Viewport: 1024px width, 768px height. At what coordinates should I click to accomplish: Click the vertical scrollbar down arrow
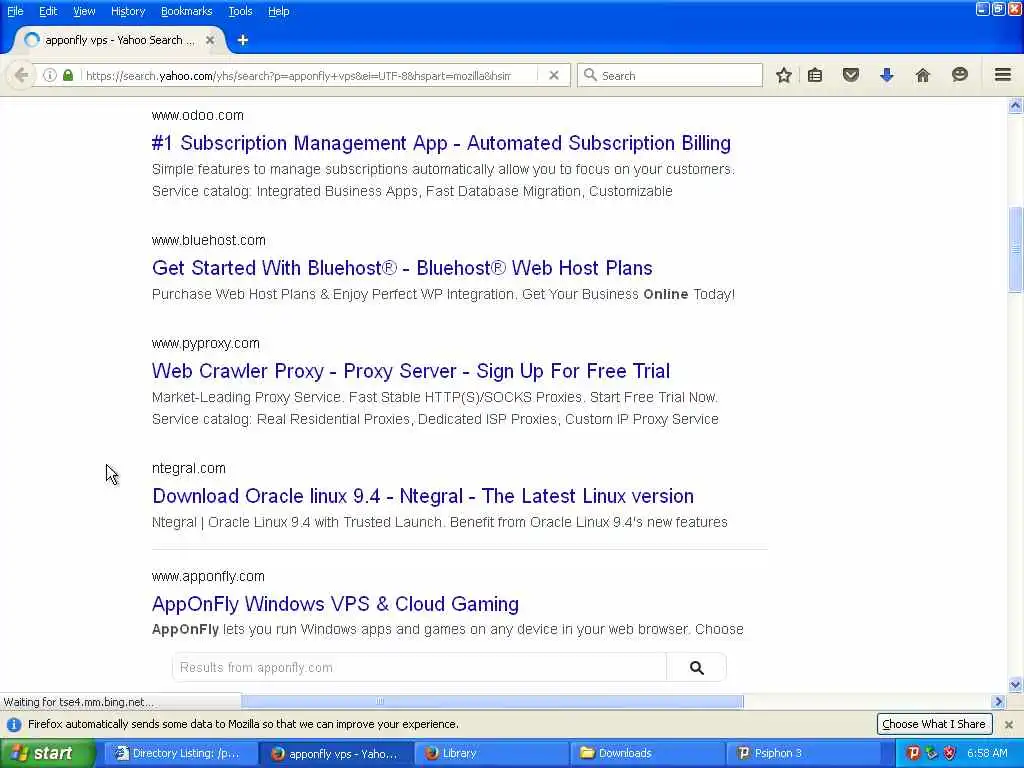pos(1016,684)
